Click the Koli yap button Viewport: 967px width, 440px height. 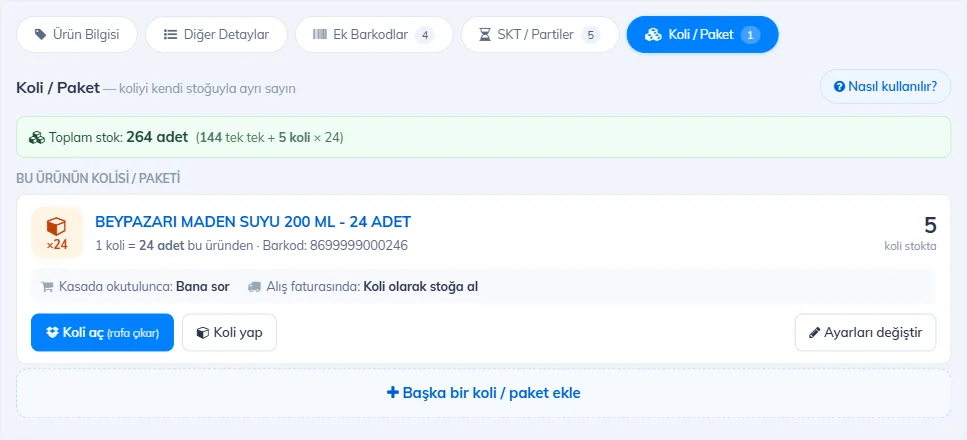(229, 333)
